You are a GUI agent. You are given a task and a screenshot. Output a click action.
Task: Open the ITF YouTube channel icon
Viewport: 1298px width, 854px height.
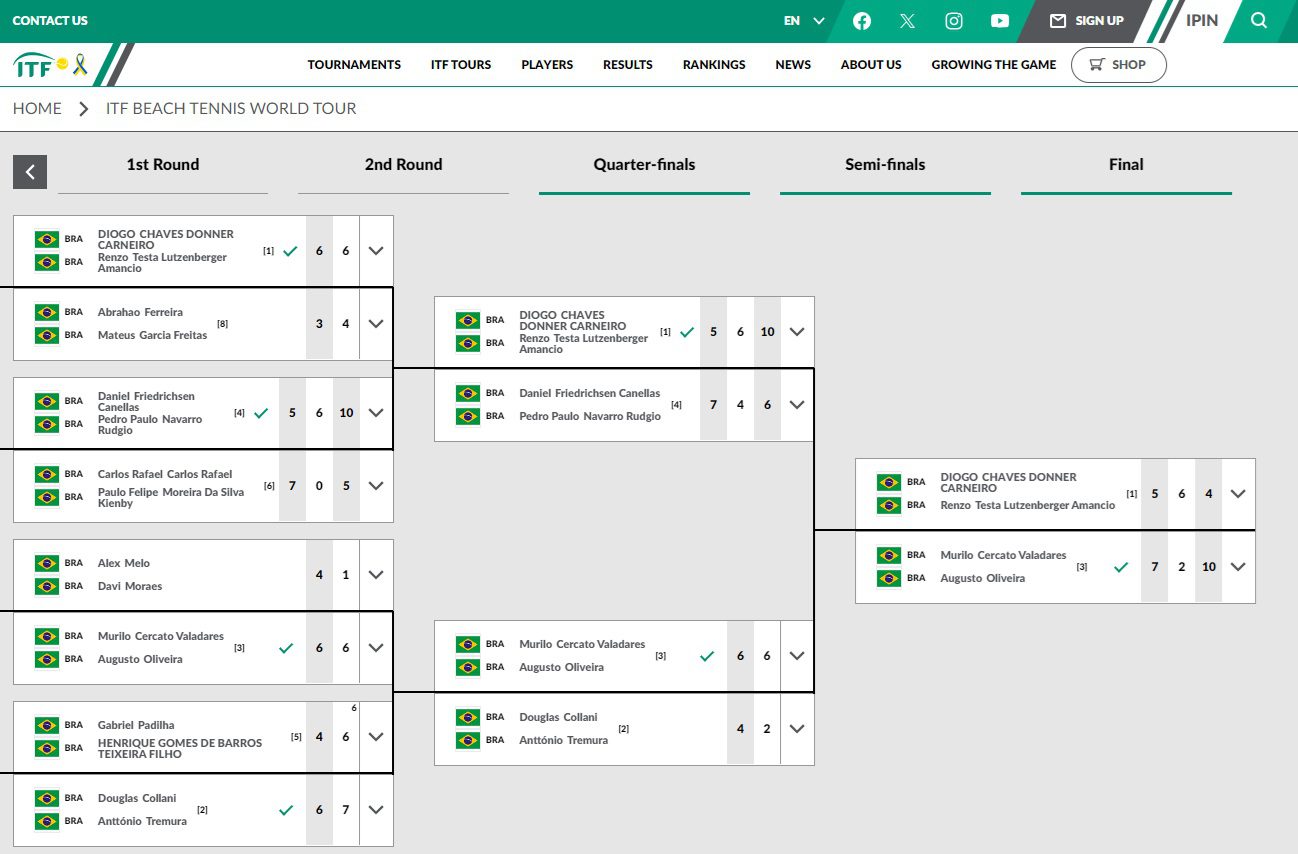click(1000, 21)
